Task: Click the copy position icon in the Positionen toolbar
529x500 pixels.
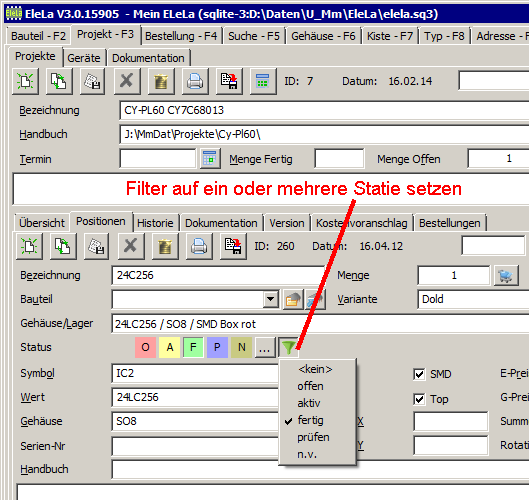Action: click(x=63, y=246)
